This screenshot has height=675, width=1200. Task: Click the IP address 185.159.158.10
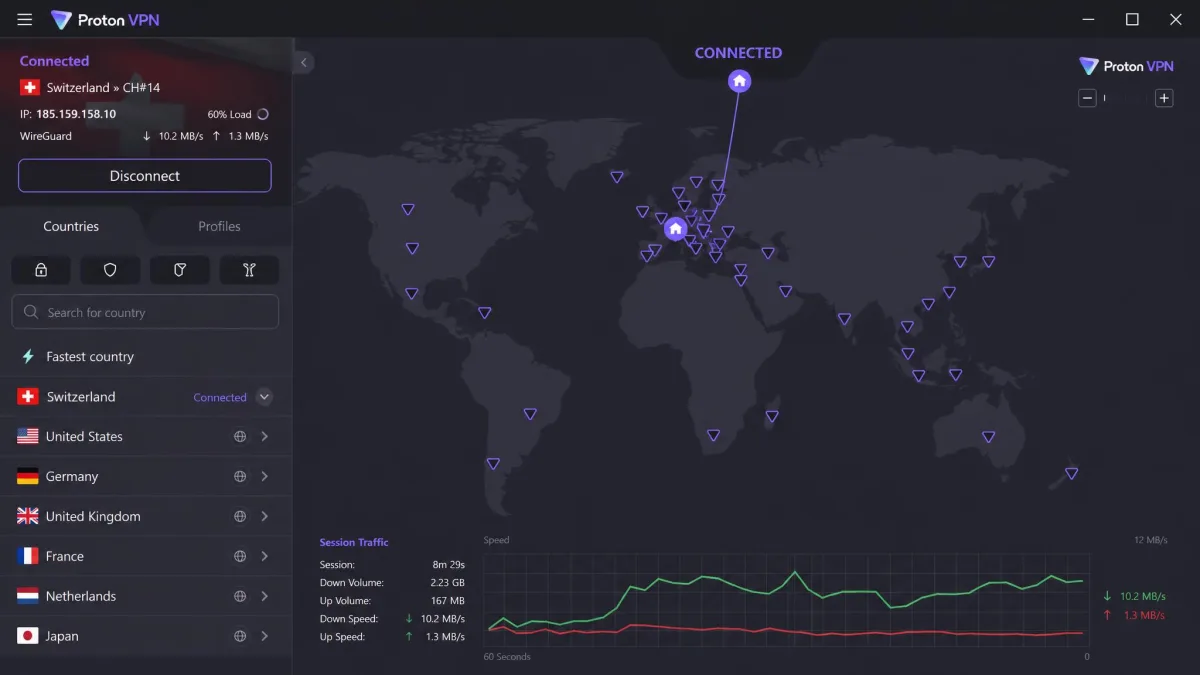click(76, 114)
